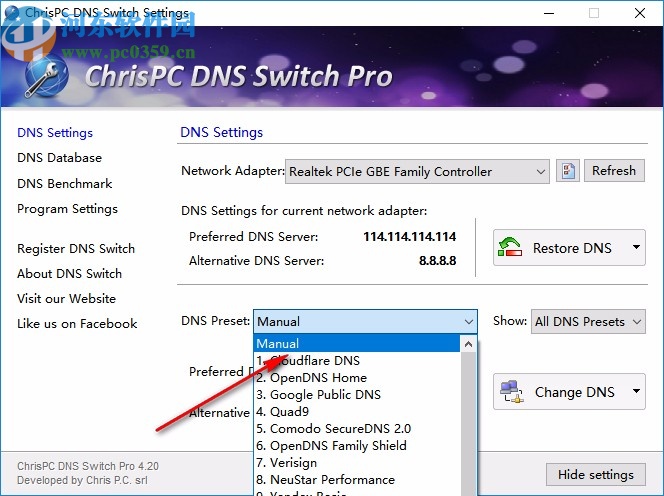Click Register DNS Switch link
The width and height of the screenshot is (664, 496).
(x=76, y=249)
